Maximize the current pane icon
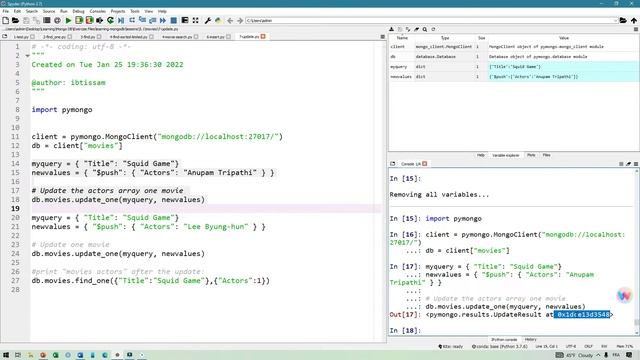Viewport: 640px width, 360px height. point(185,20)
